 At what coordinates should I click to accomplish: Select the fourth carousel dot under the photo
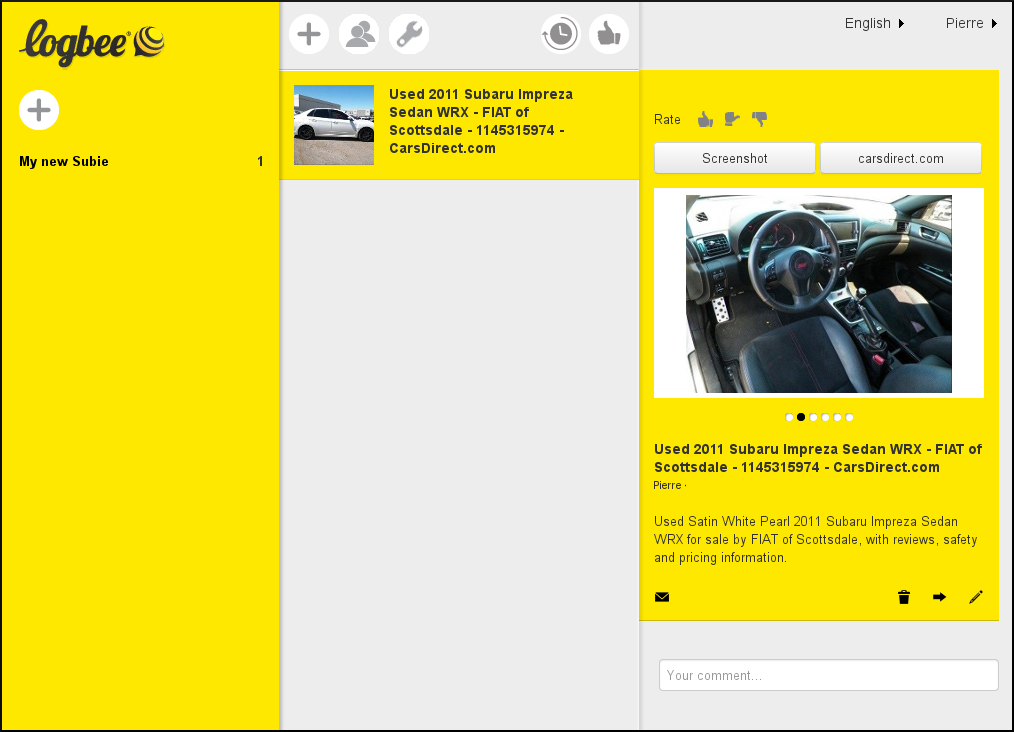[825, 417]
